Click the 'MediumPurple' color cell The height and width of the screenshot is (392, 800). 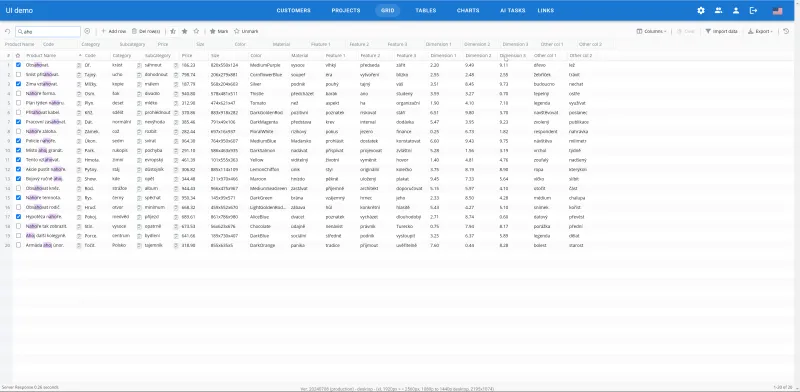(265, 65)
